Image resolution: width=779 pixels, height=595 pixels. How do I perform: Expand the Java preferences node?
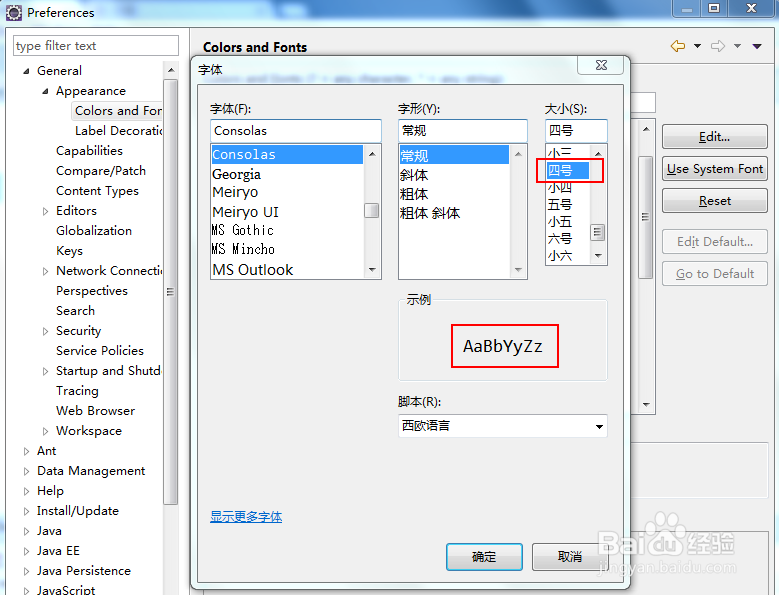26,531
